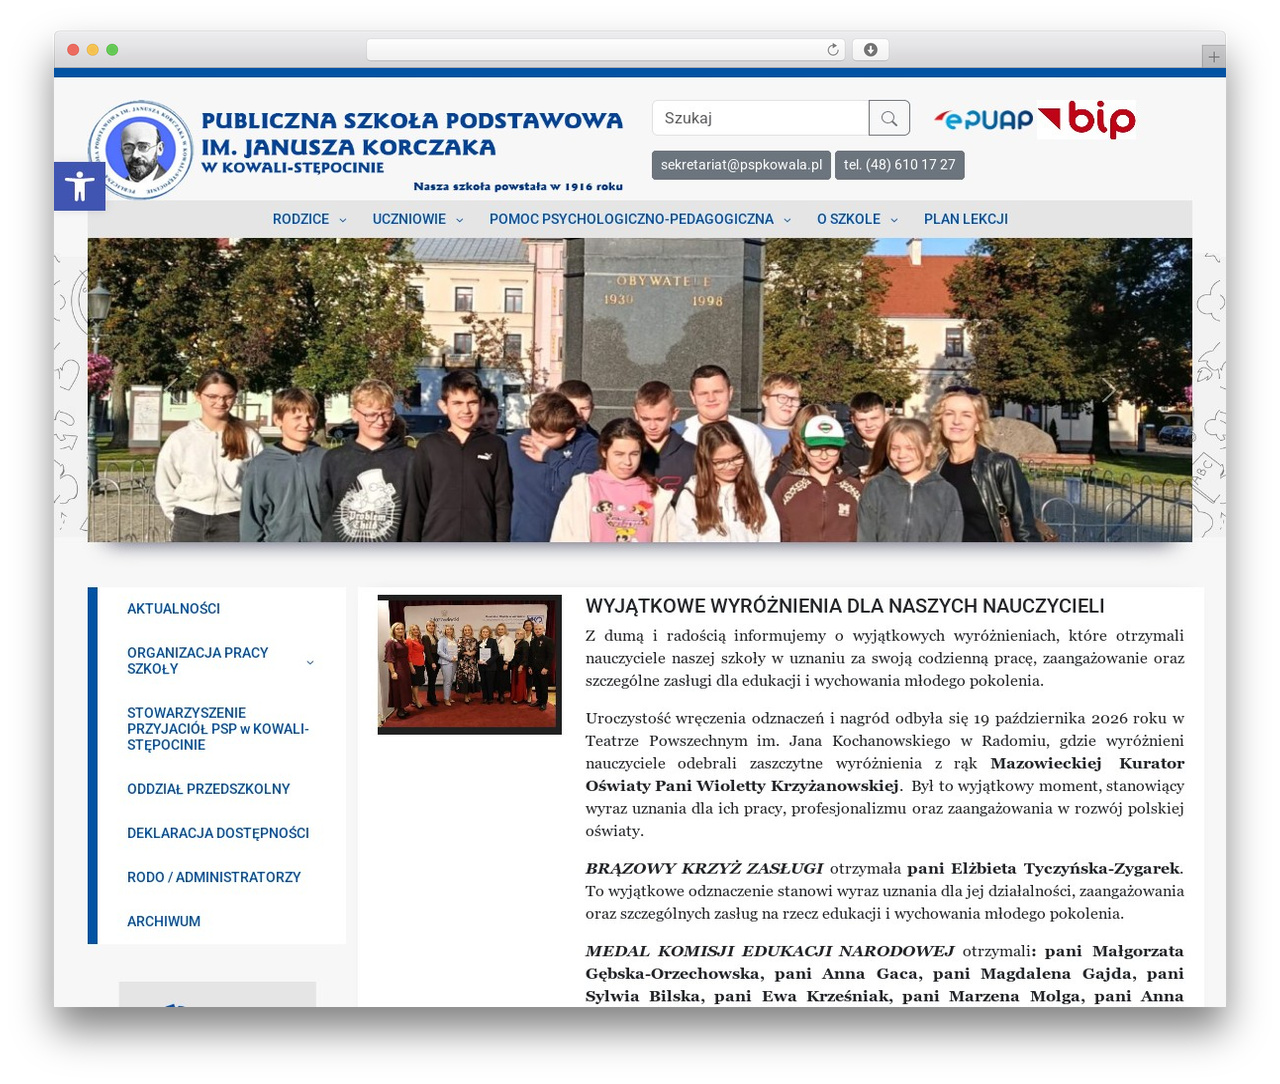1280x1084 pixels.
Task: Open the teachers award ceremony thumbnail
Action: pos(470,665)
